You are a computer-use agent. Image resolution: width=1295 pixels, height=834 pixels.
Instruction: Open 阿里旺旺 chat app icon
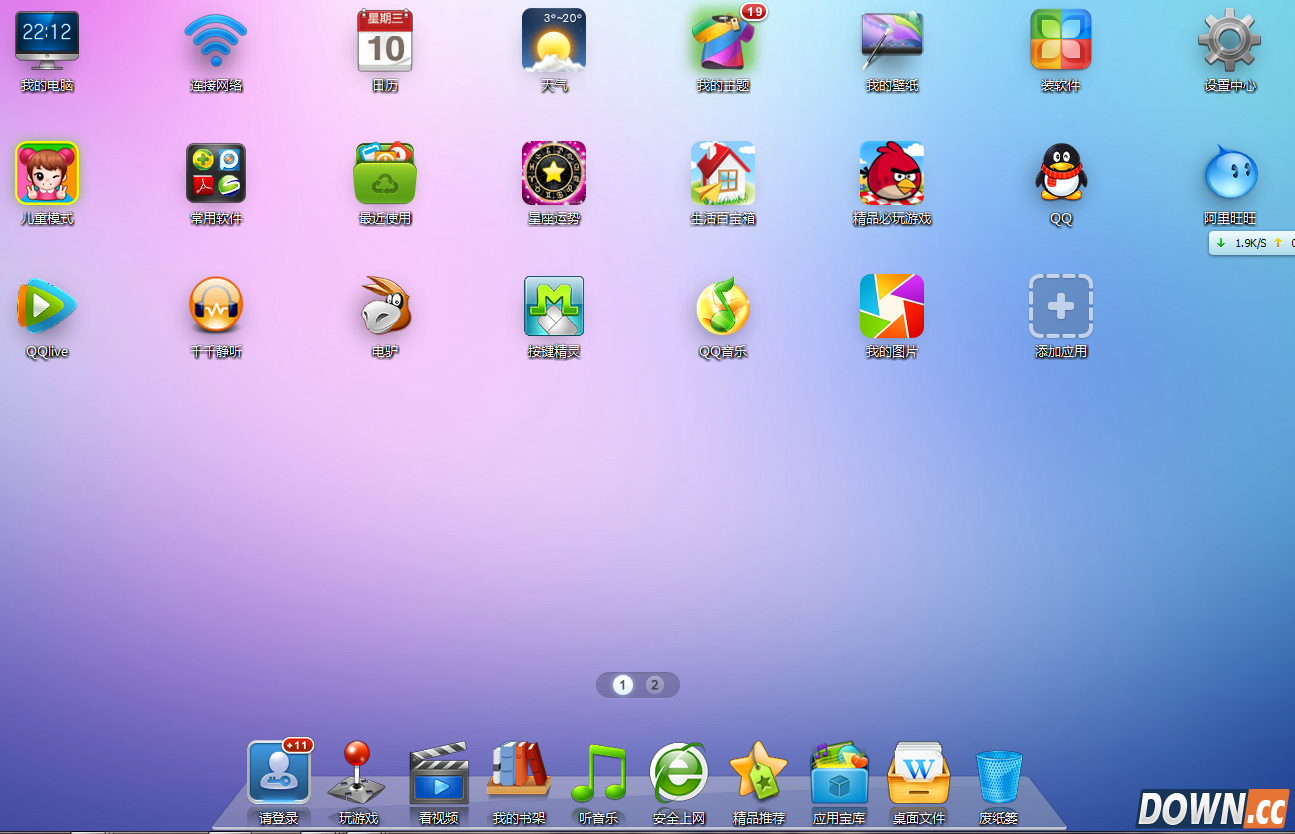[x=1229, y=173]
